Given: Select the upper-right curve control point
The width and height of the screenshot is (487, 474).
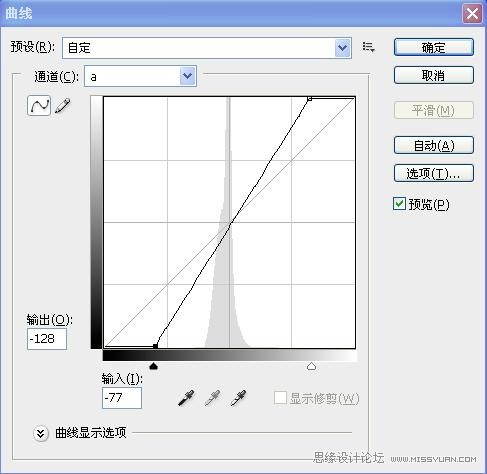Looking at the screenshot, I should click(x=310, y=99).
